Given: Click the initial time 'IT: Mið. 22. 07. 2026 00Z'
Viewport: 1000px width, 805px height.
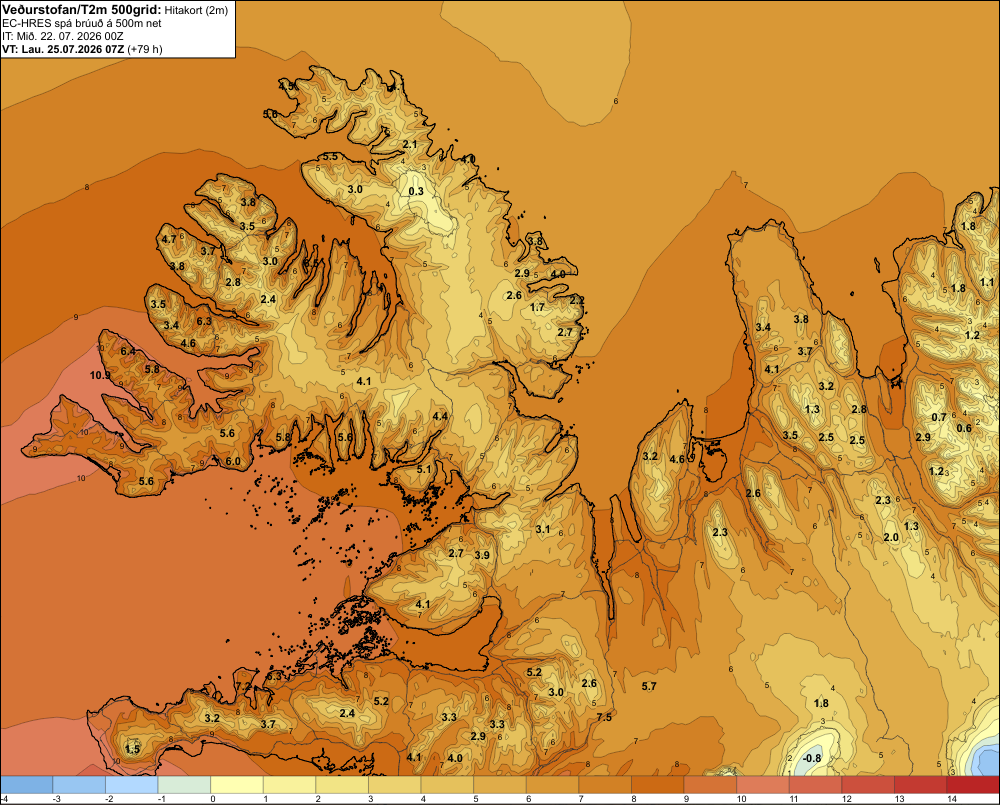Looking at the screenshot, I should [x=62, y=36].
